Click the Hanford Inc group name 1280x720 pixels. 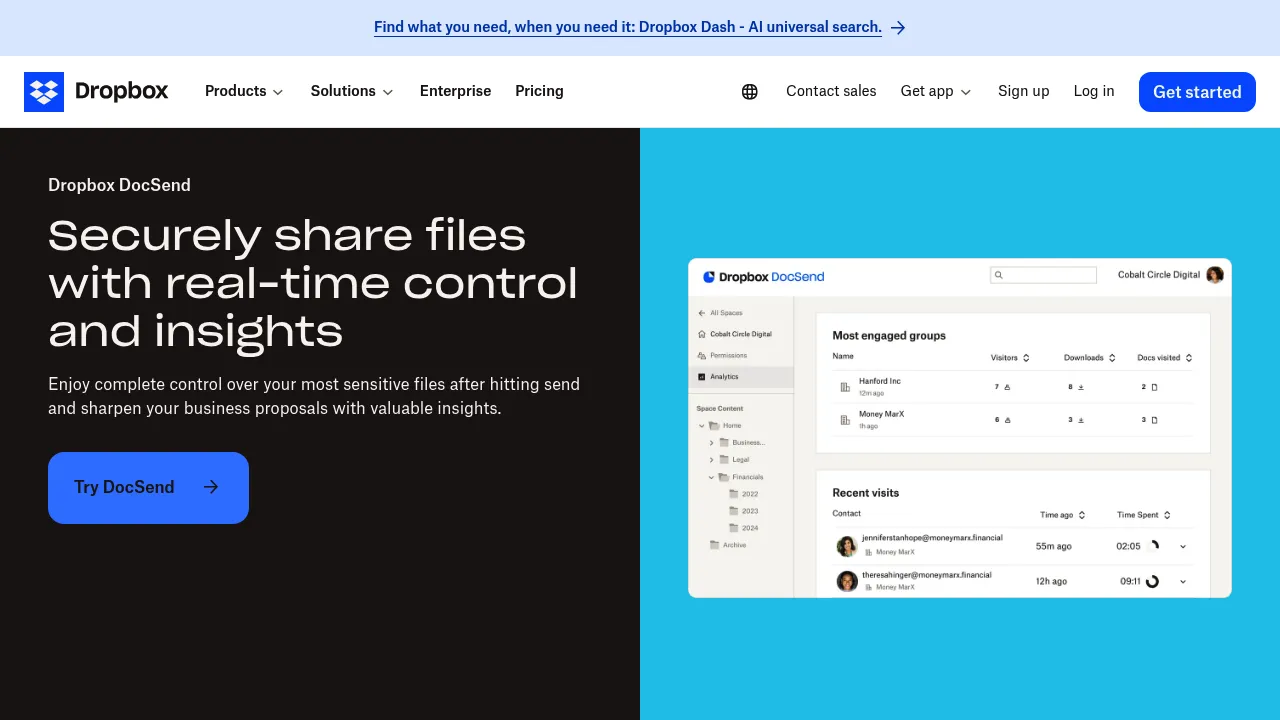(x=880, y=381)
